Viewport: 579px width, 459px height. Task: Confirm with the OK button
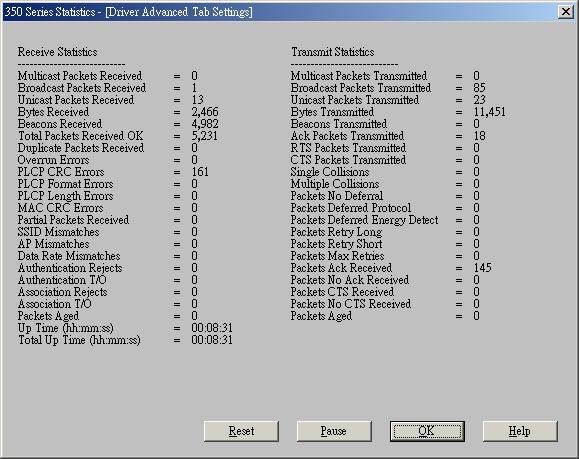(x=427, y=431)
